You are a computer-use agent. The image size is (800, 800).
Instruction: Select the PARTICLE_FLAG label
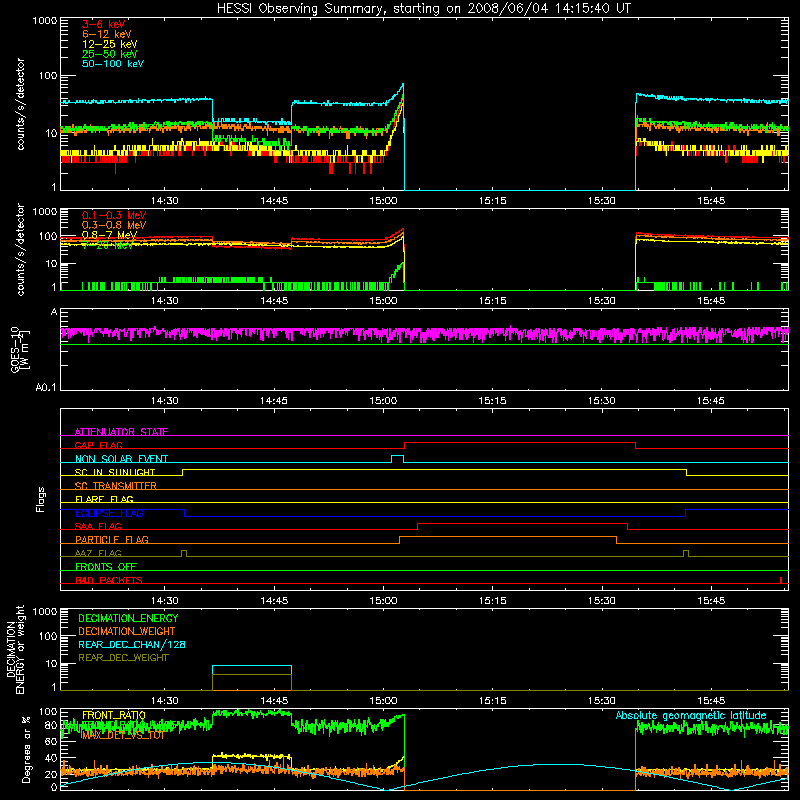point(112,540)
